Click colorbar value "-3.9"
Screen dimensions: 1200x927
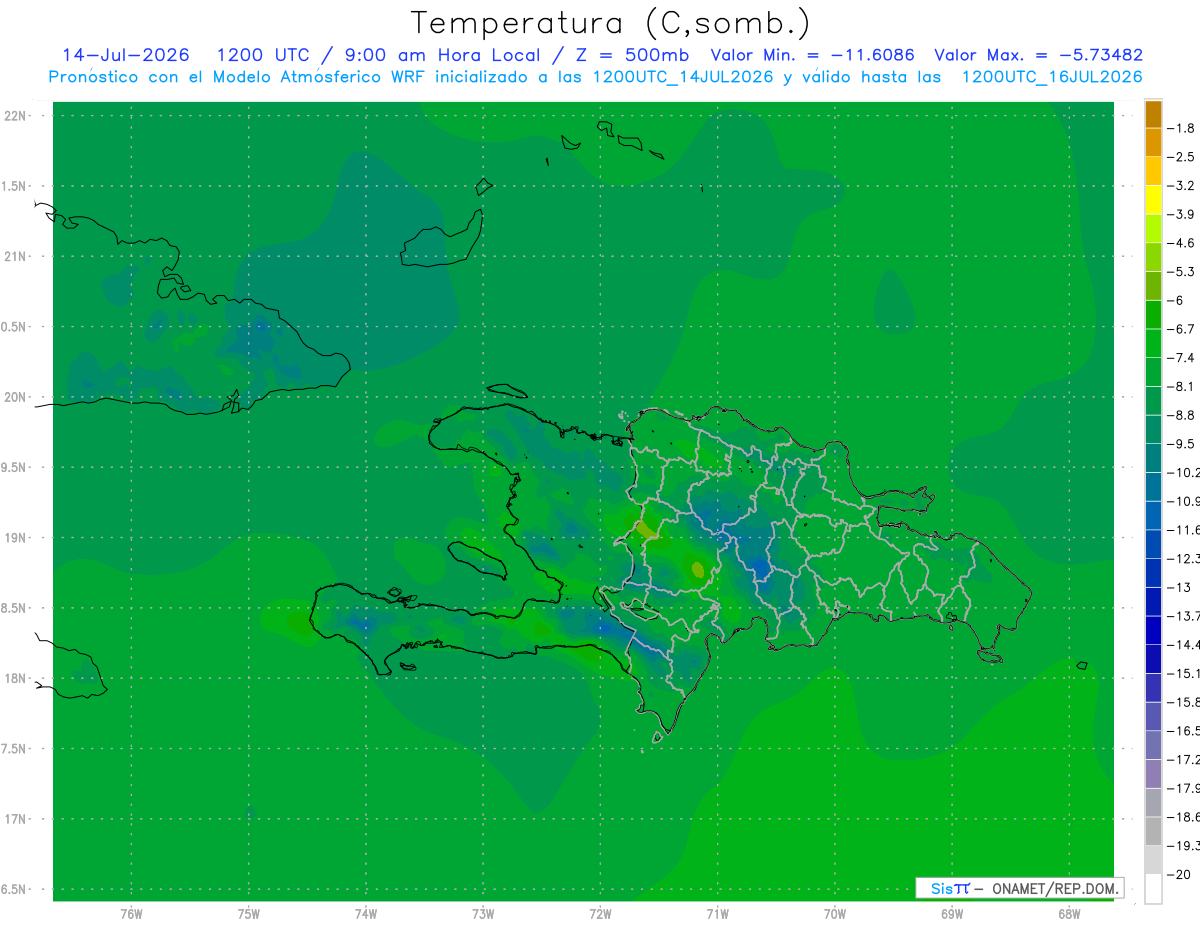[x=1181, y=214]
